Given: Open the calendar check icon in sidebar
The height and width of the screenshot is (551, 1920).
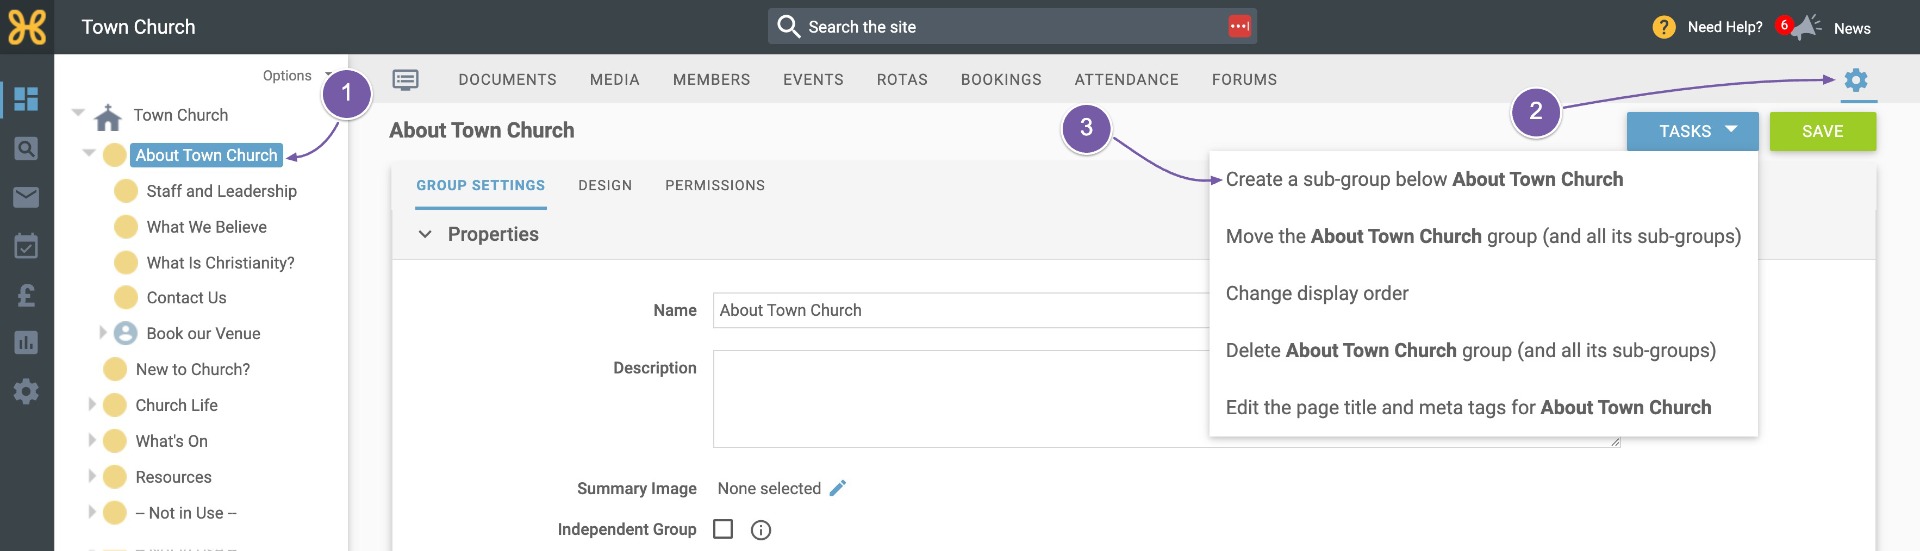Looking at the screenshot, I should (27, 246).
